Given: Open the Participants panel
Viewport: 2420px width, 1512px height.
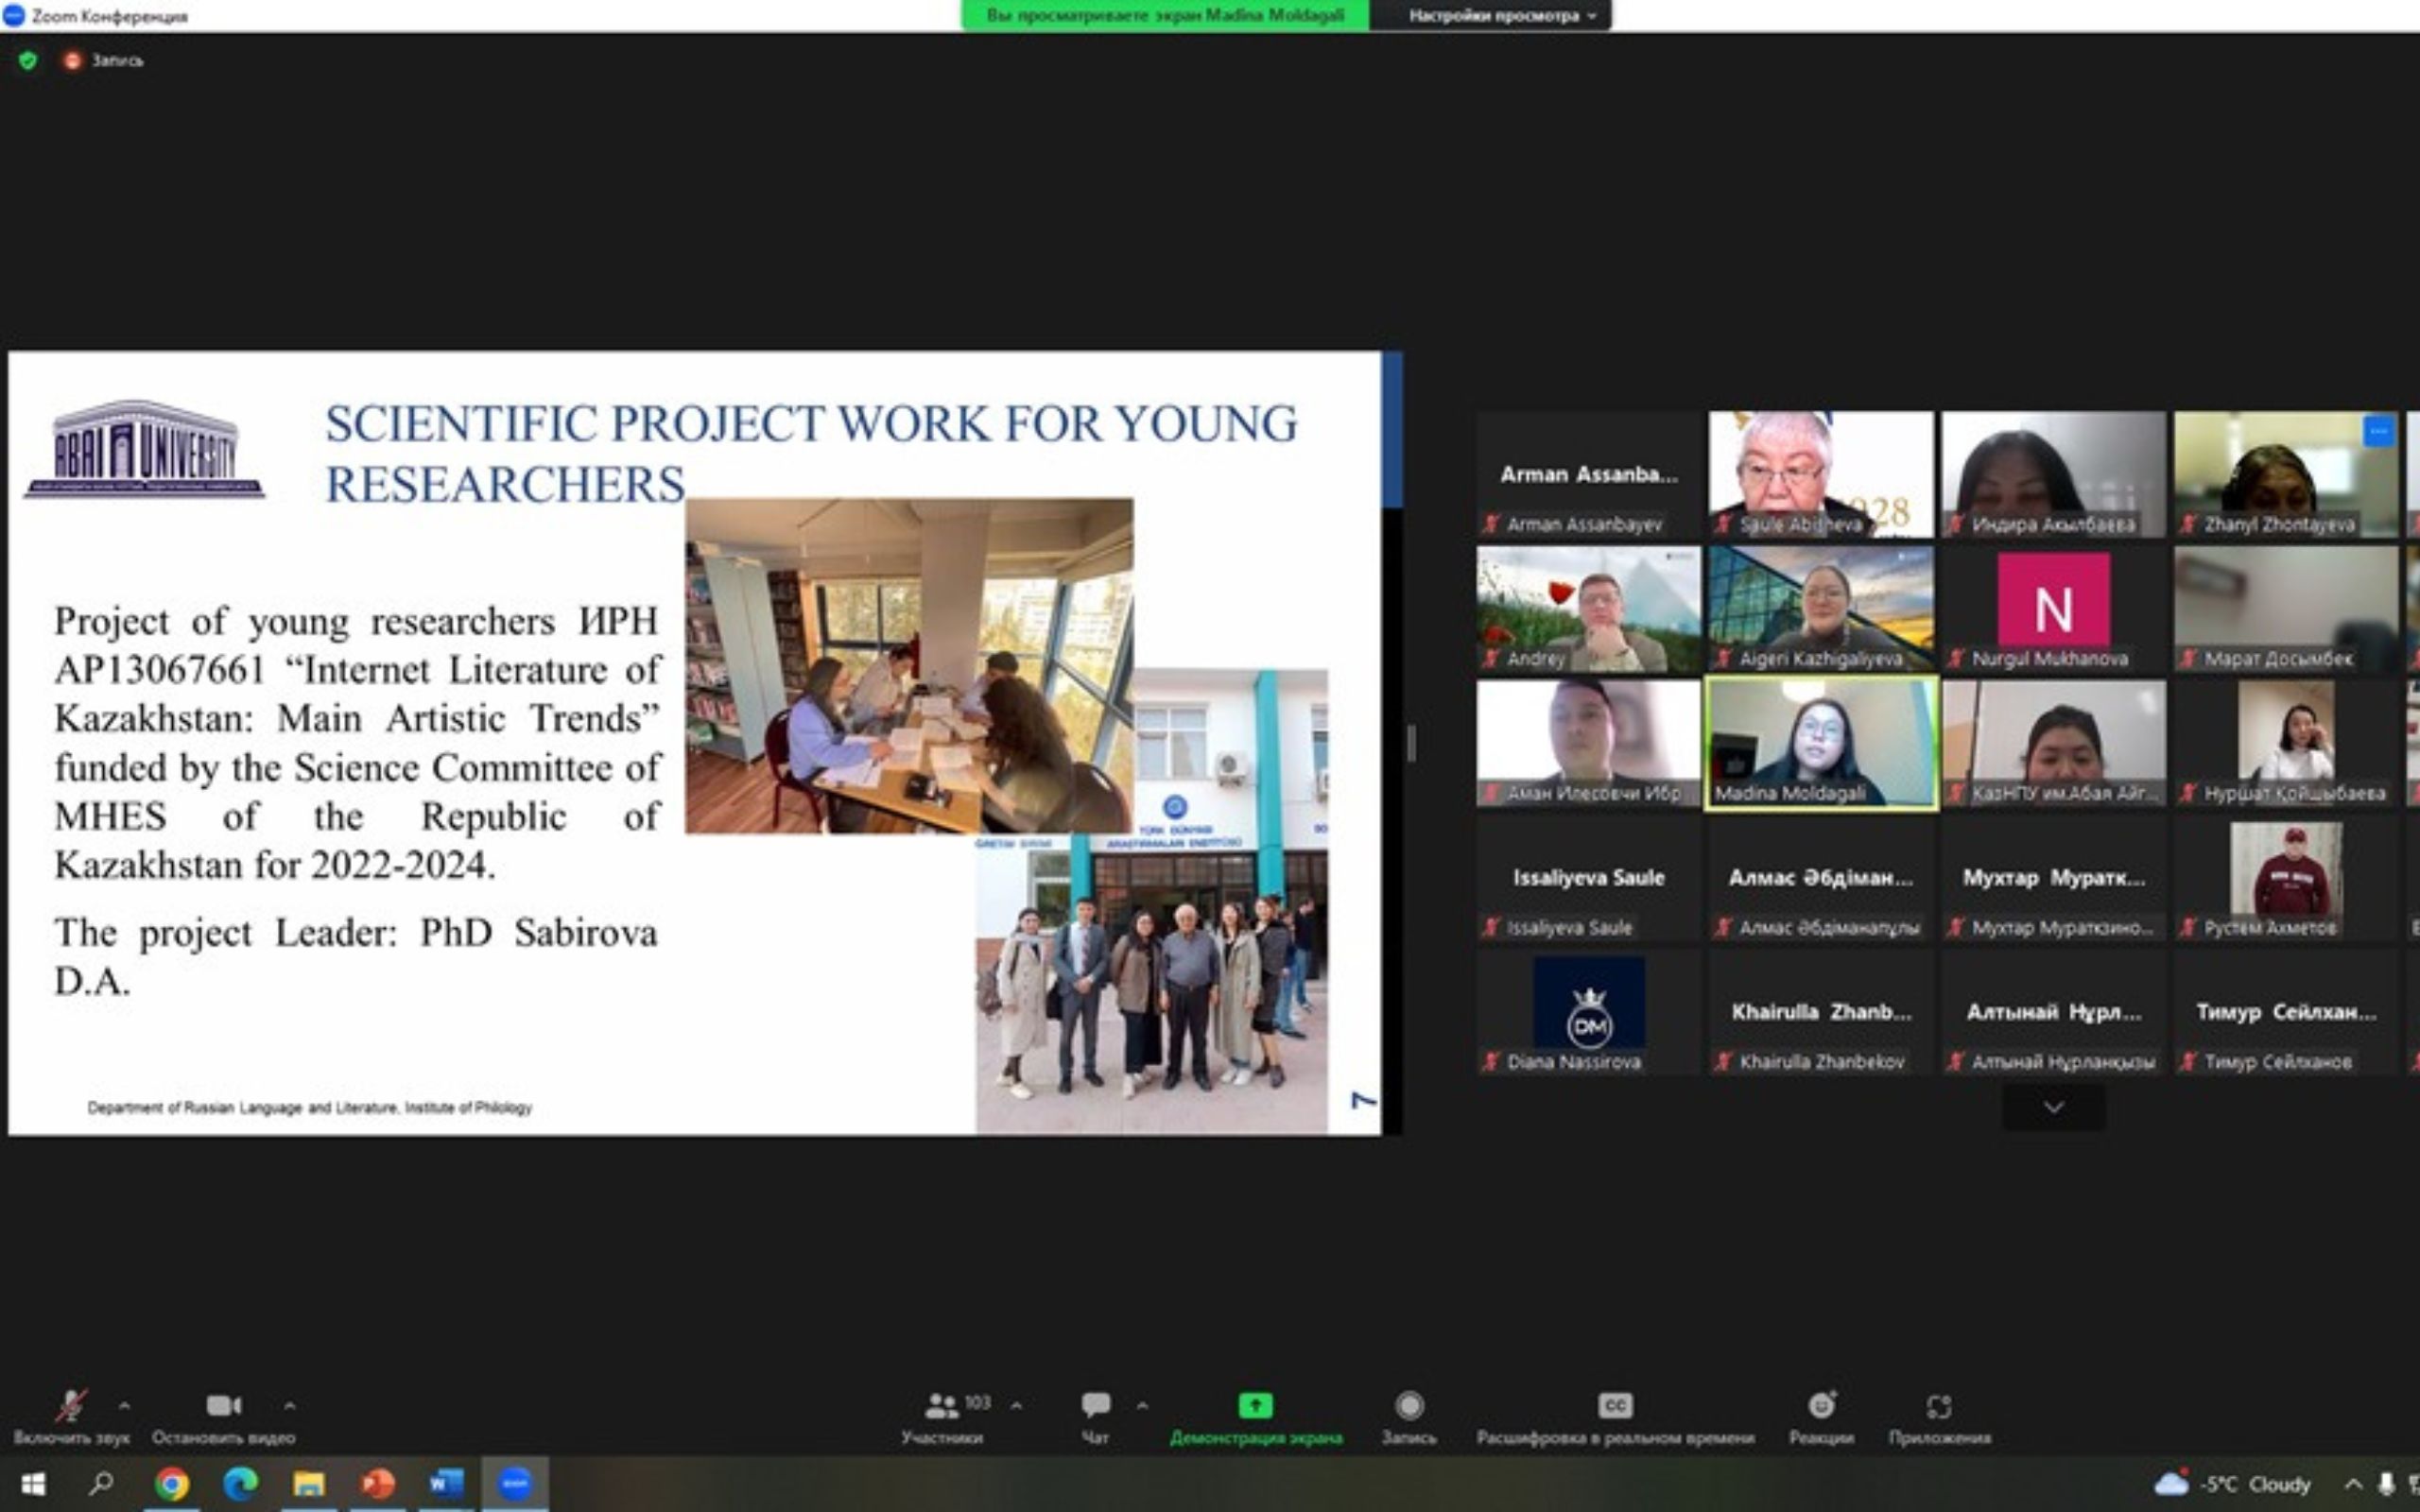Looking at the screenshot, I should (x=942, y=1407).
